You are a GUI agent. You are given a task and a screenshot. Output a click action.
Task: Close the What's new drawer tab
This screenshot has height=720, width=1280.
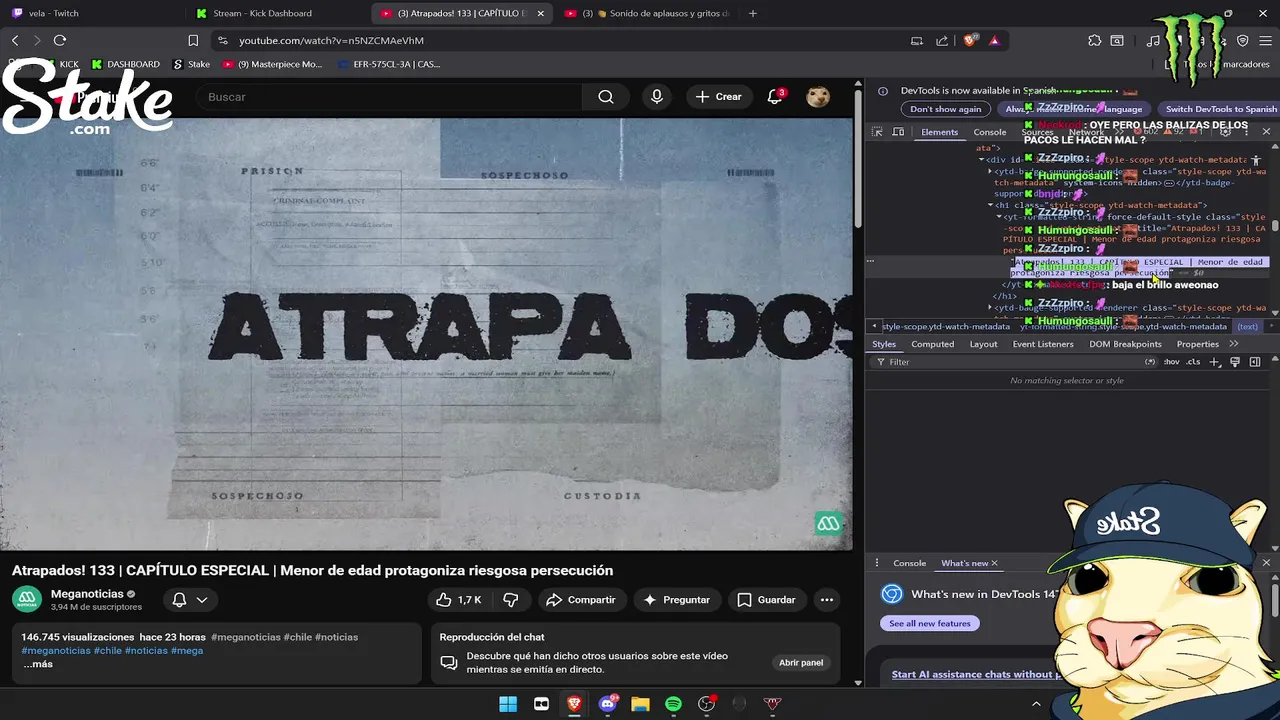[x=994, y=563]
